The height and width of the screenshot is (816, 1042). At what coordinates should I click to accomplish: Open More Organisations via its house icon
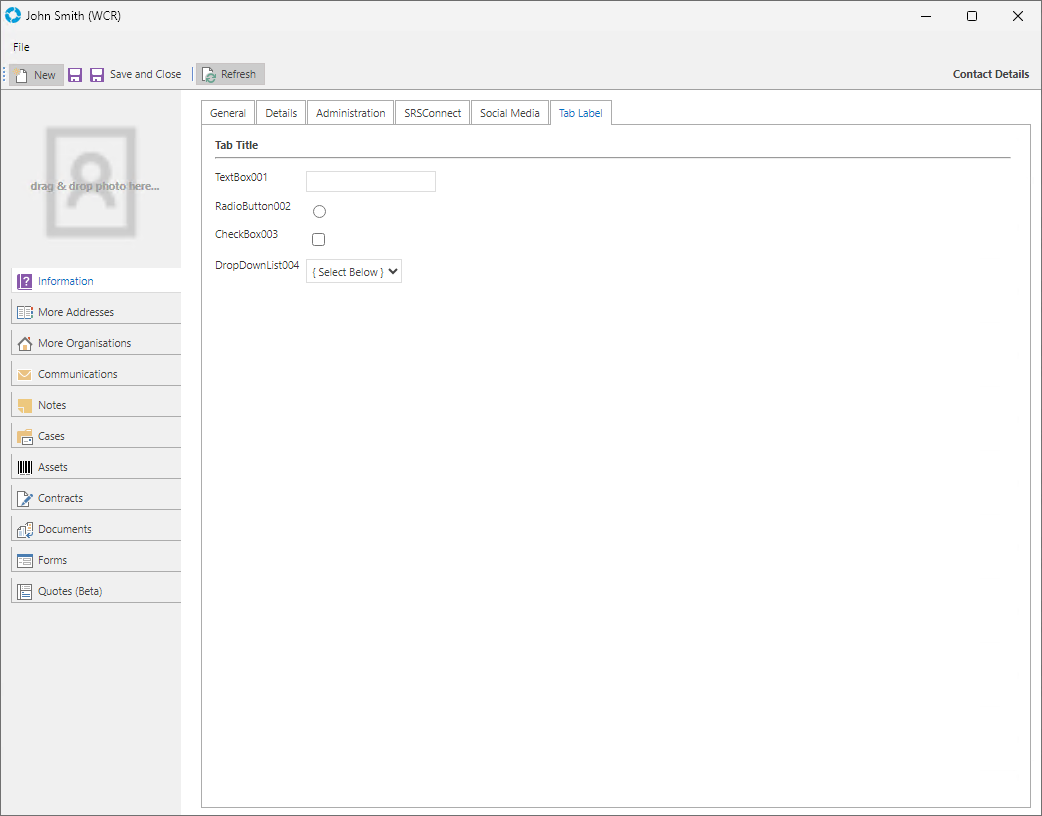(25, 343)
